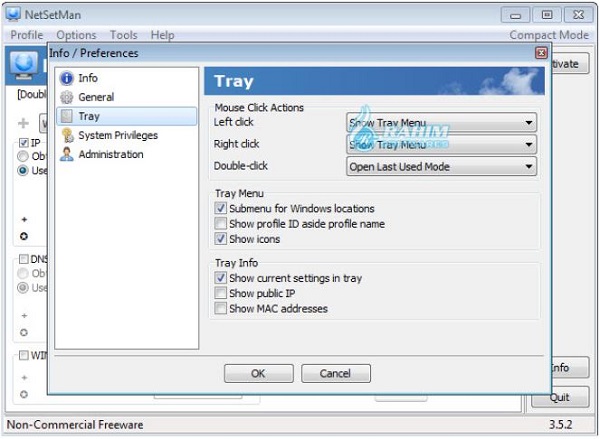The width and height of the screenshot is (600, 439).
Task: Switch to Compact Mode
Action: (549, 35)
